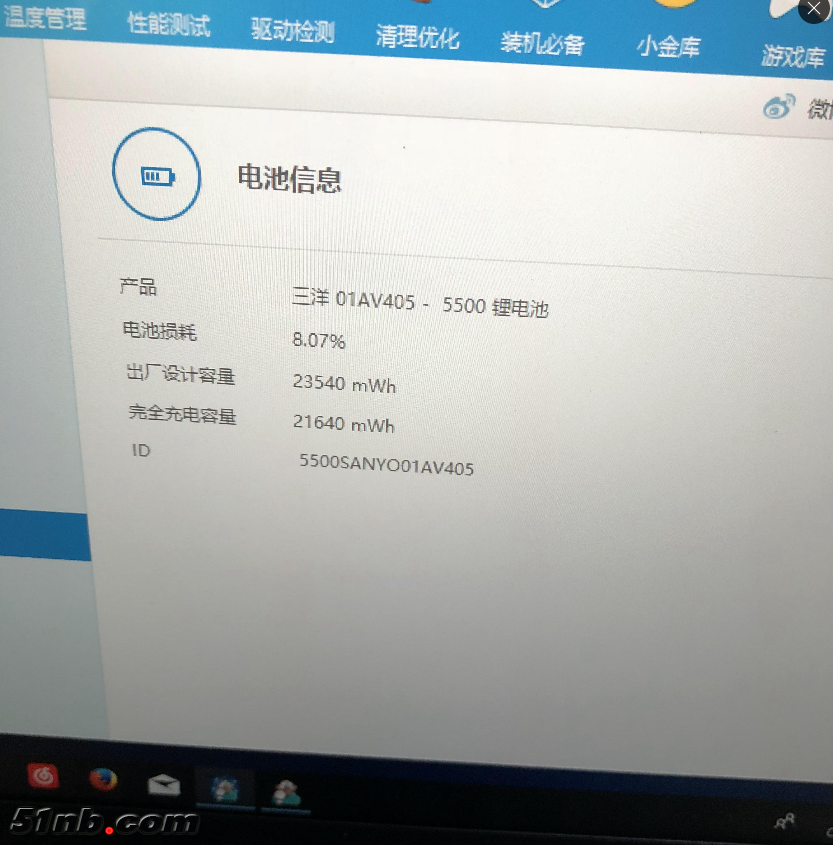Open the 温度管理 tab

click(45, 17)
